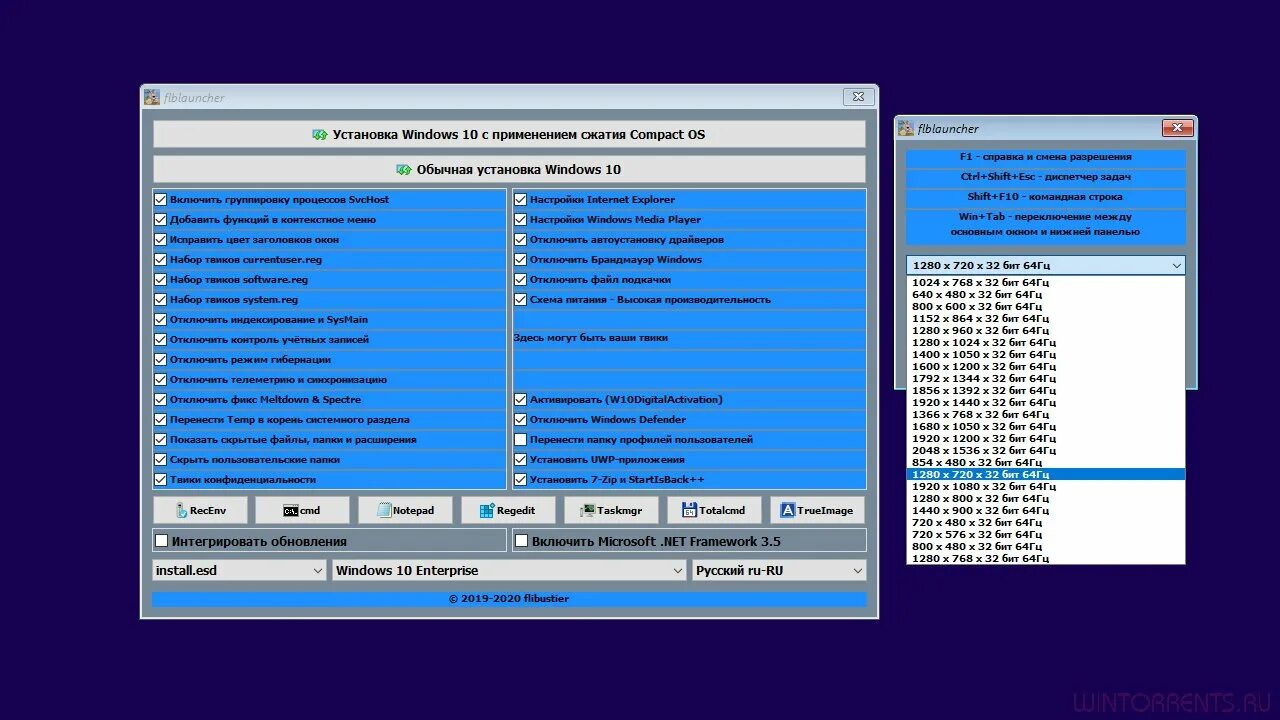Toggle 'Отключить телеметрию и синхронизацию' checkbox
This screenshot has height=720, width=1280.
tap(161, 379)
